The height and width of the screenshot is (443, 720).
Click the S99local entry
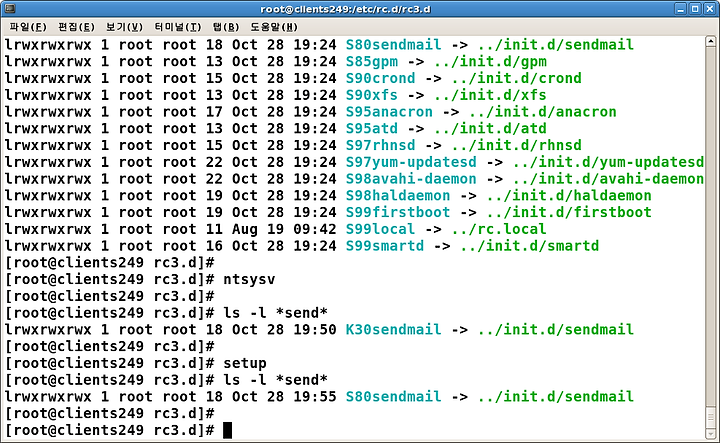pyautogui.click(x=380, y=229)
